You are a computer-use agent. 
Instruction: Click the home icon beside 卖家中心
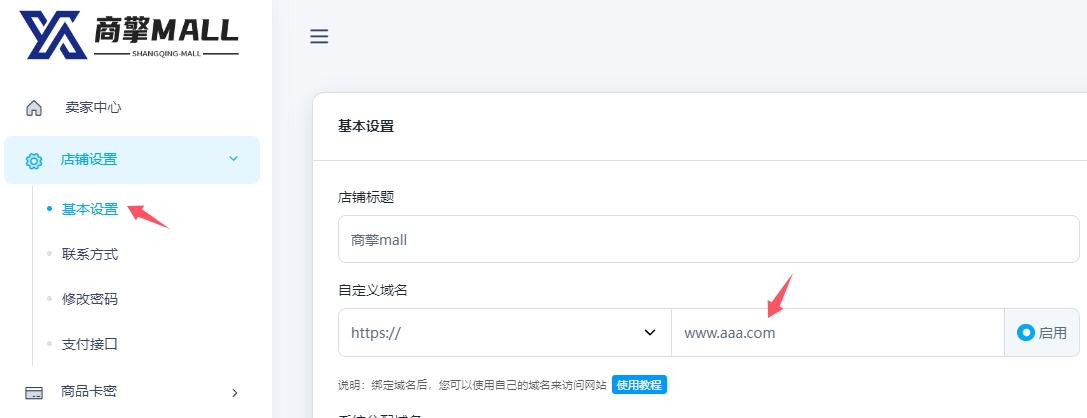[x=34, y=108]
